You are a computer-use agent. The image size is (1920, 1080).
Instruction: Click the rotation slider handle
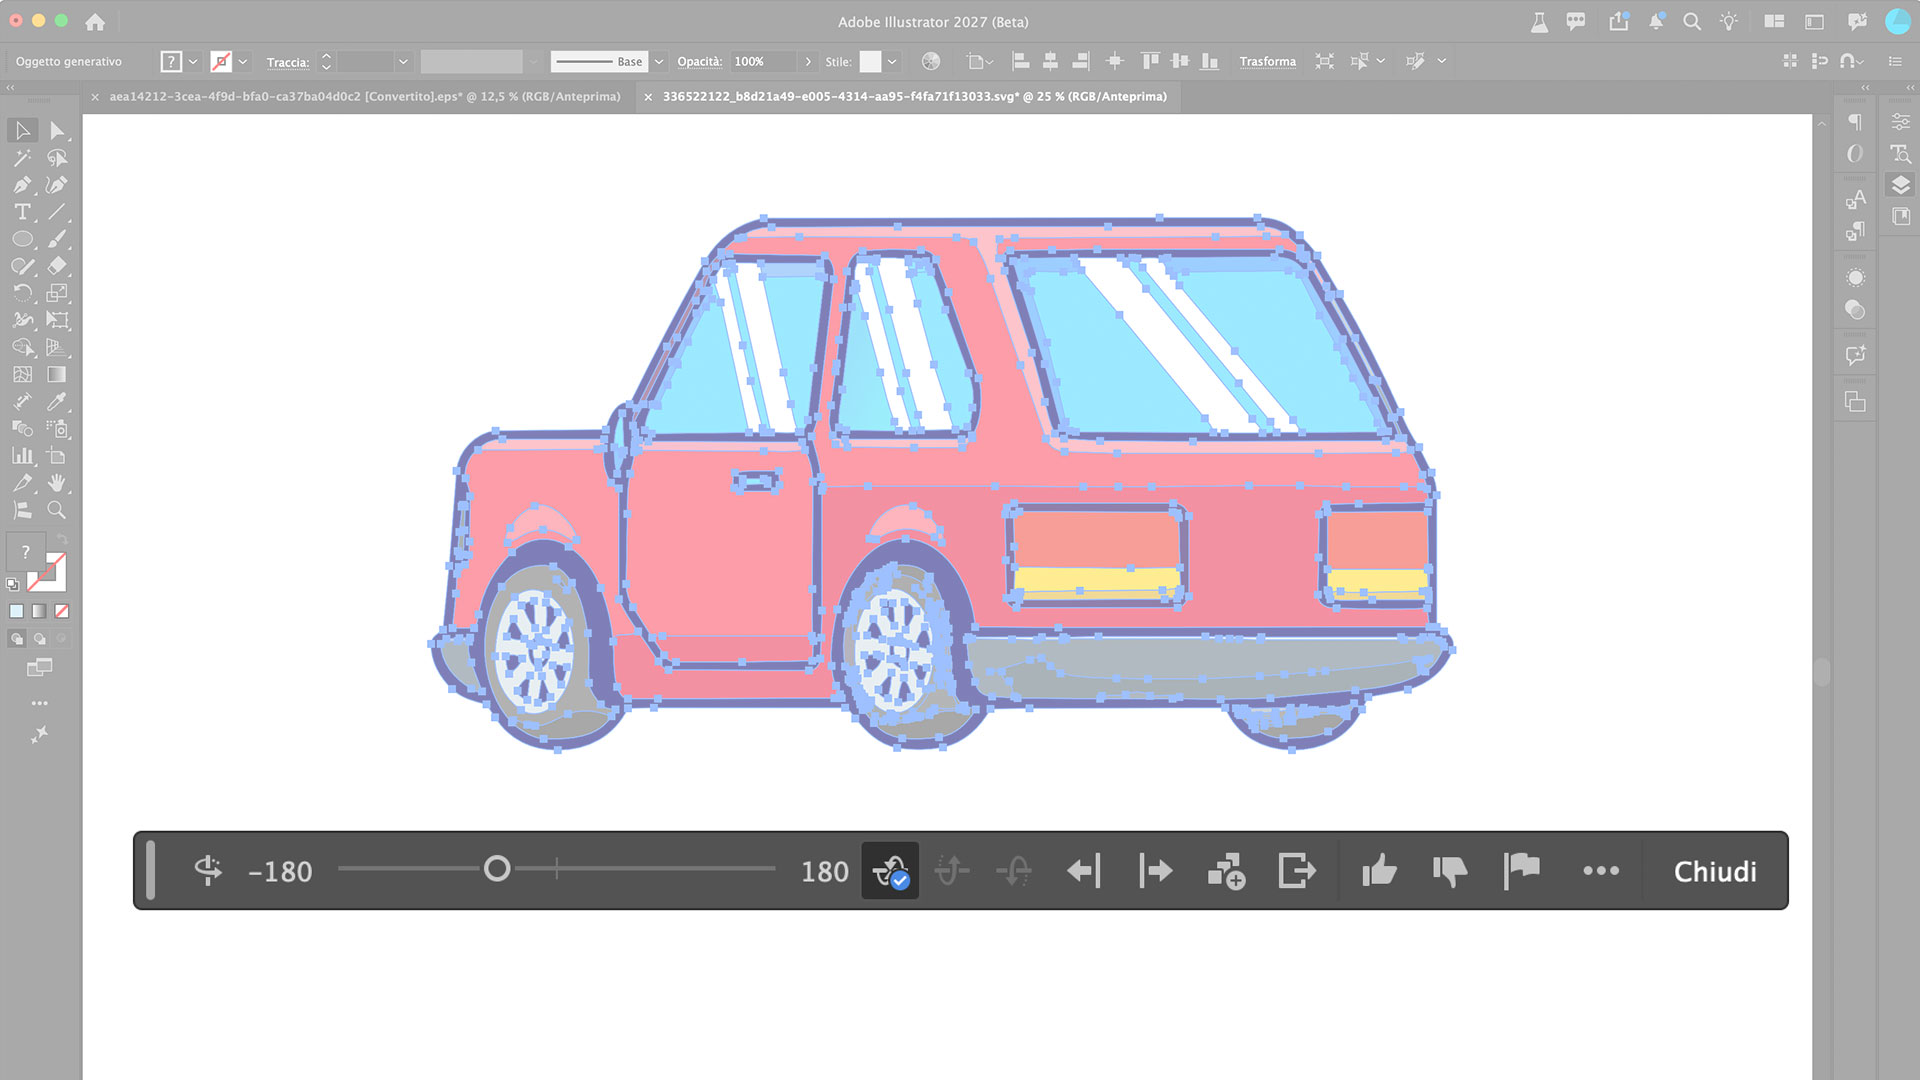click(x=497, y=869)
